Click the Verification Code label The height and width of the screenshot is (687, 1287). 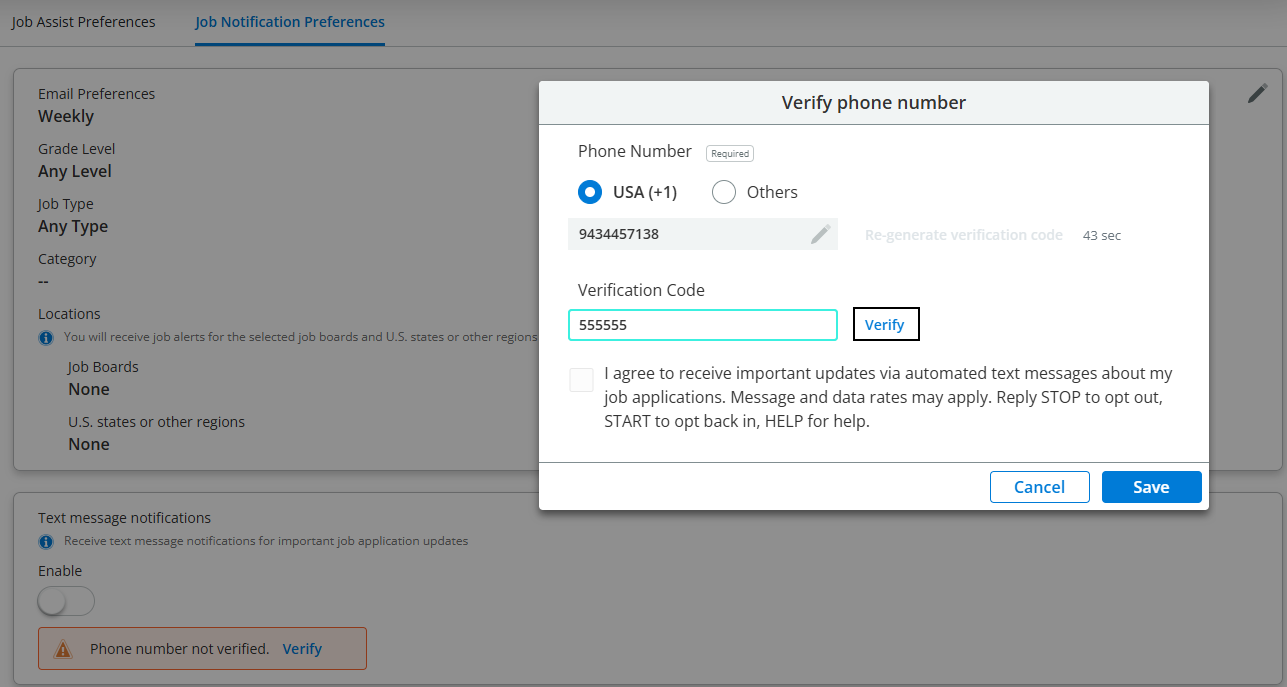(641, 290)
